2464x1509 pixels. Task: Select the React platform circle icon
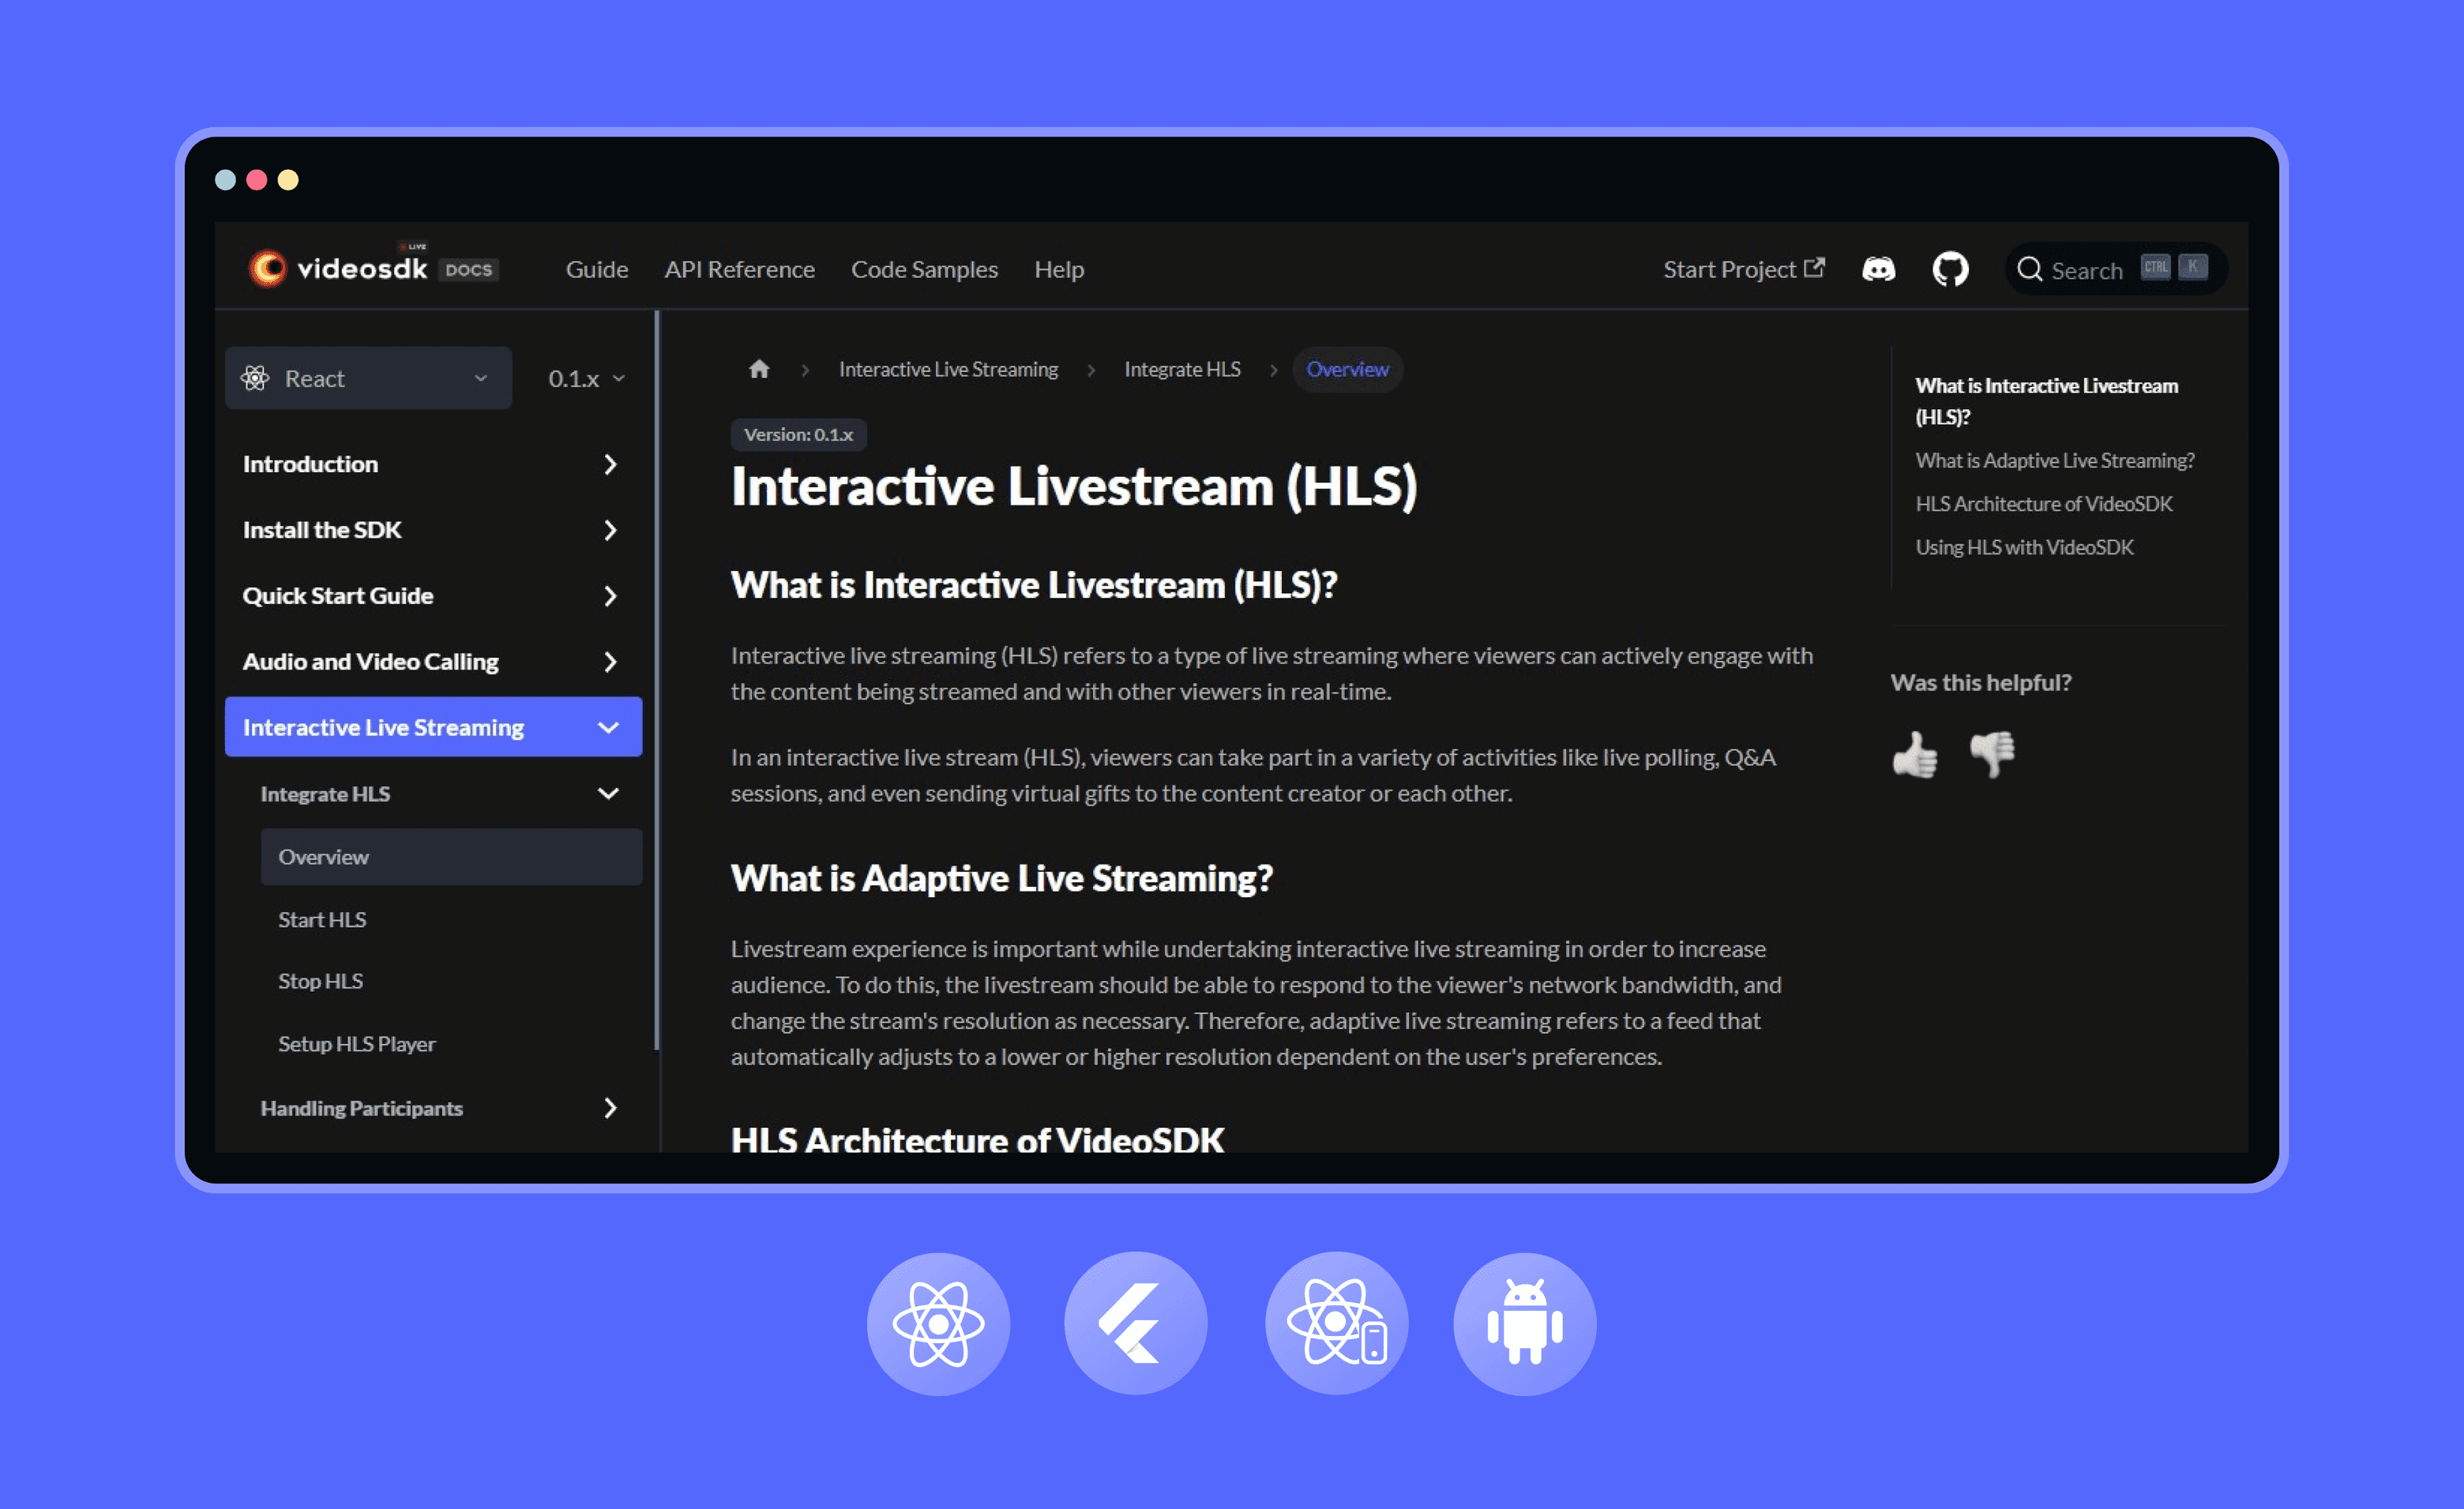click(x=938, y=1323)
